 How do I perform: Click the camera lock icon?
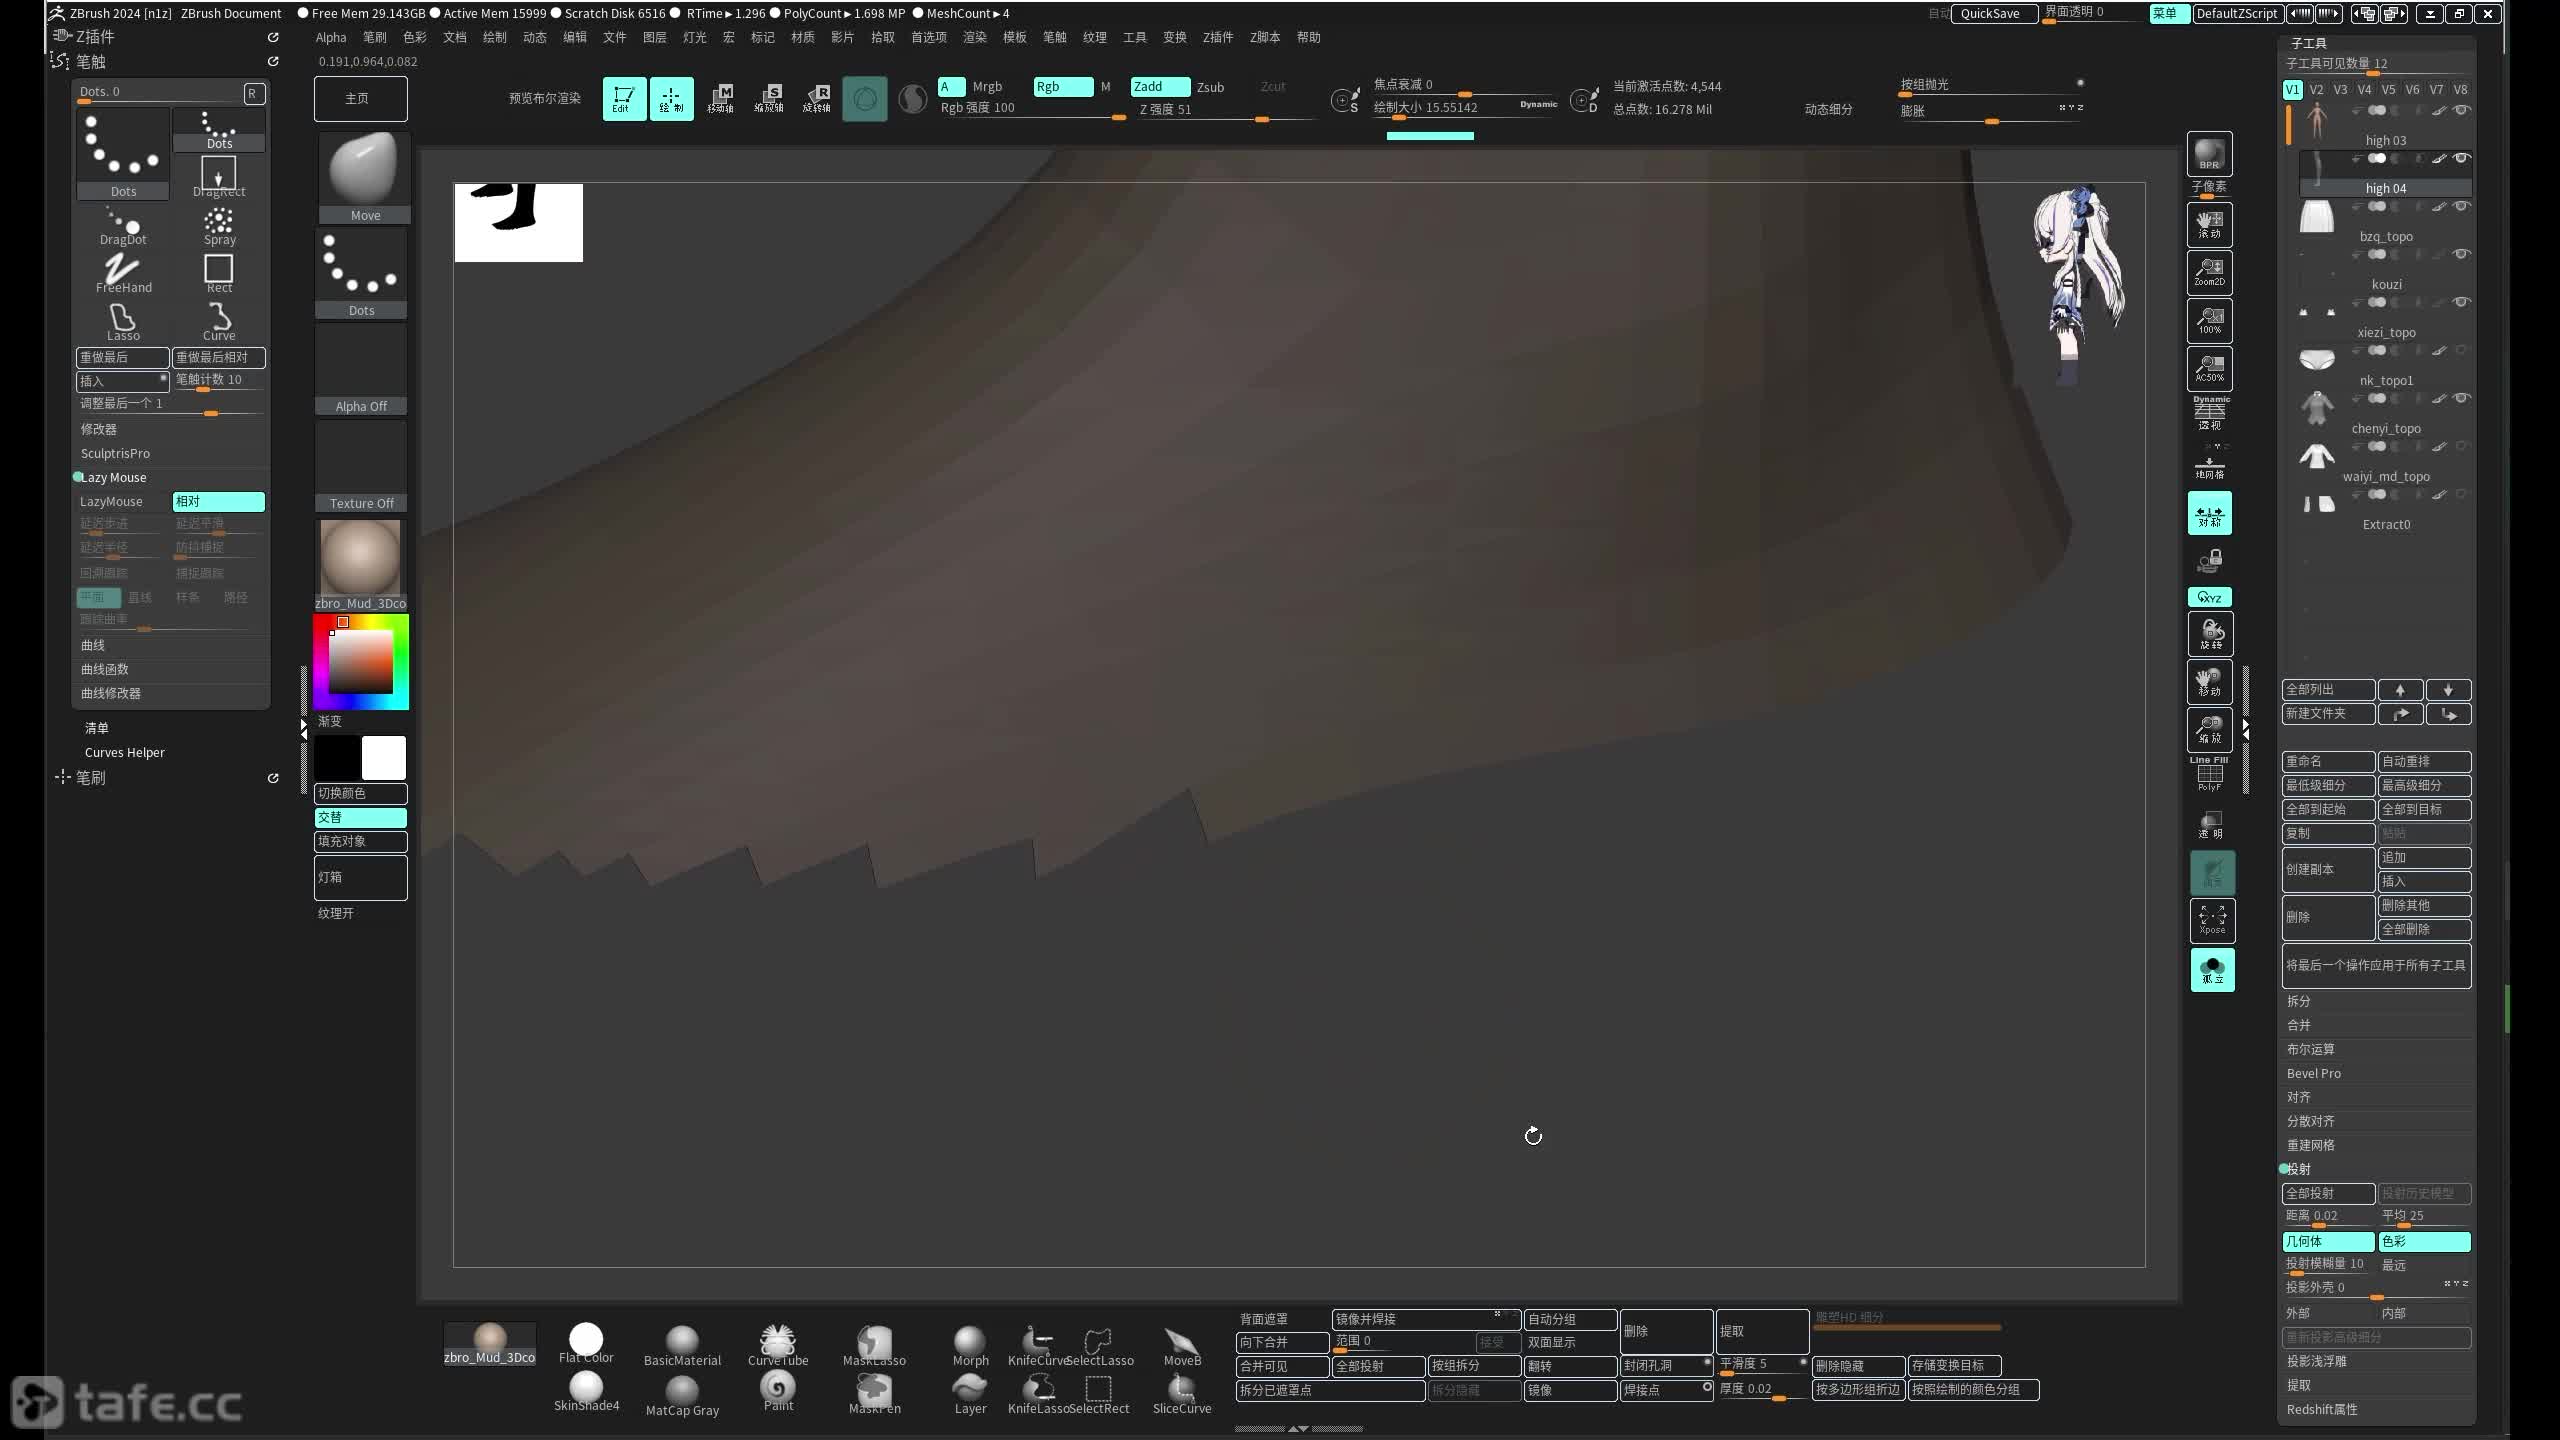[x=2209, y=560]
